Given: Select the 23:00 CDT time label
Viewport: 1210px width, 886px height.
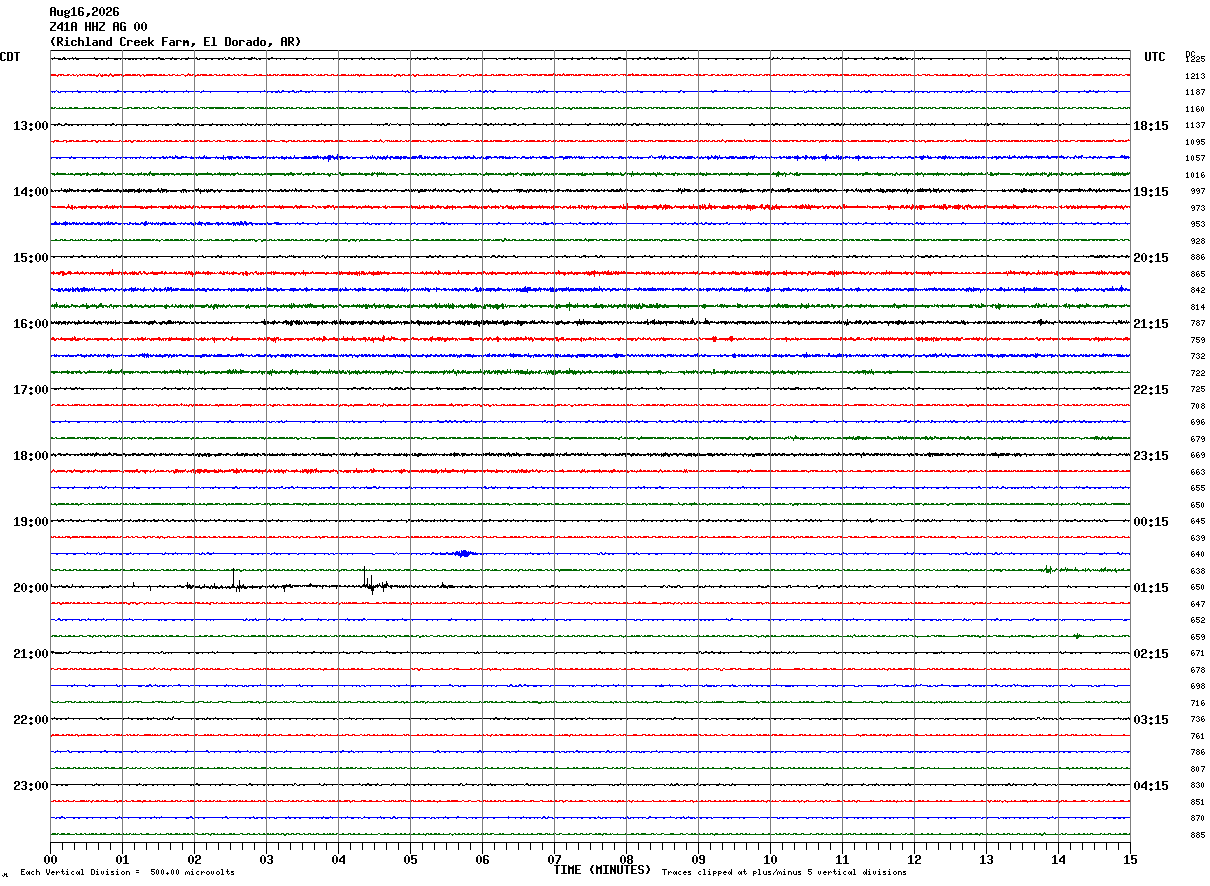Looking at the screenshot, I should (30, 786).
